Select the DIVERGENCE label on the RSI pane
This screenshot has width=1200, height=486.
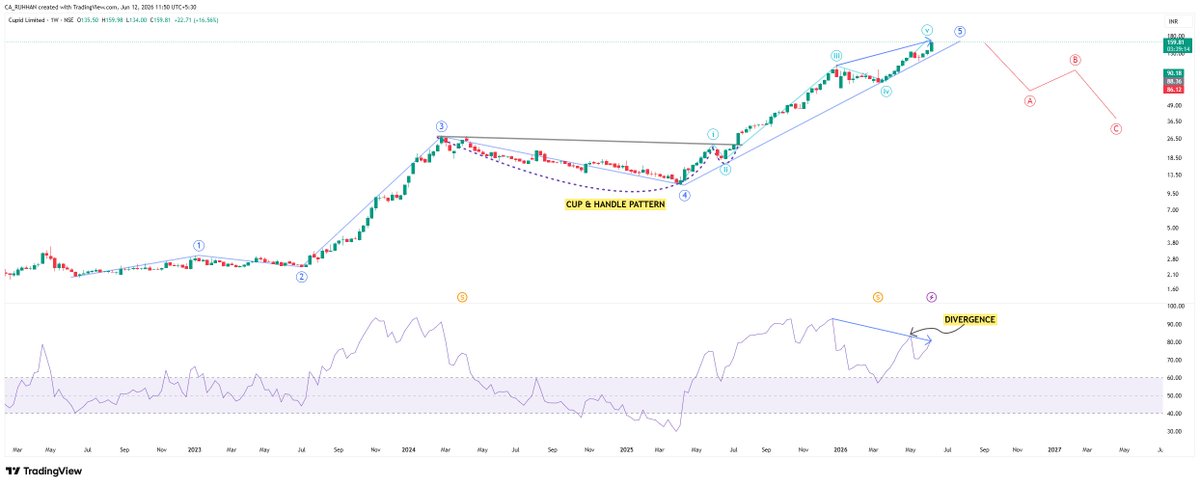coord(970,320)
